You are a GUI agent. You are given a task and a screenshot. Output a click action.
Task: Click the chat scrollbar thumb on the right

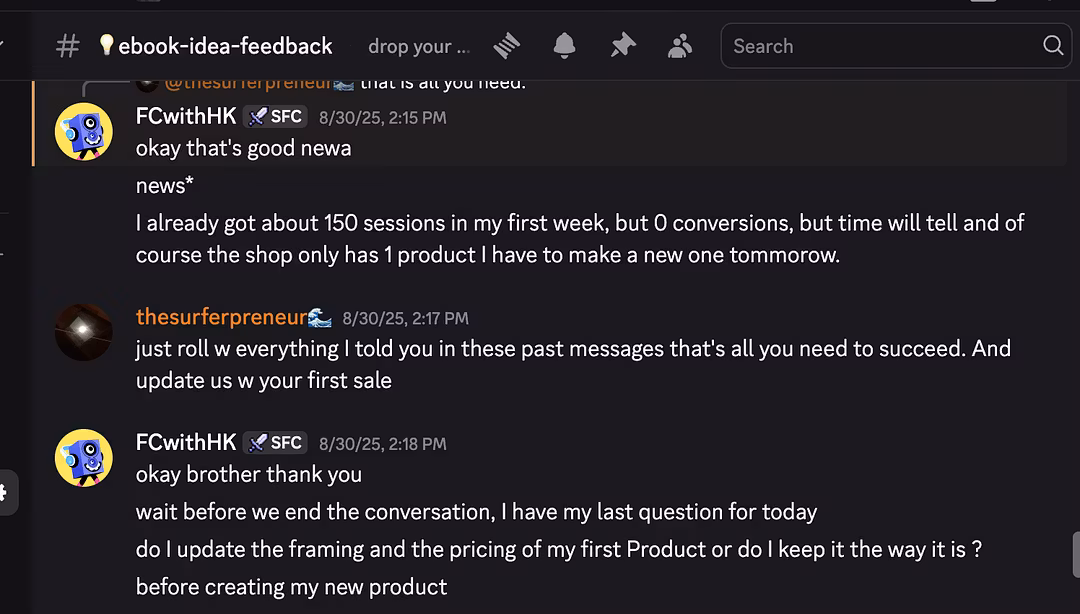point(1075,555)
